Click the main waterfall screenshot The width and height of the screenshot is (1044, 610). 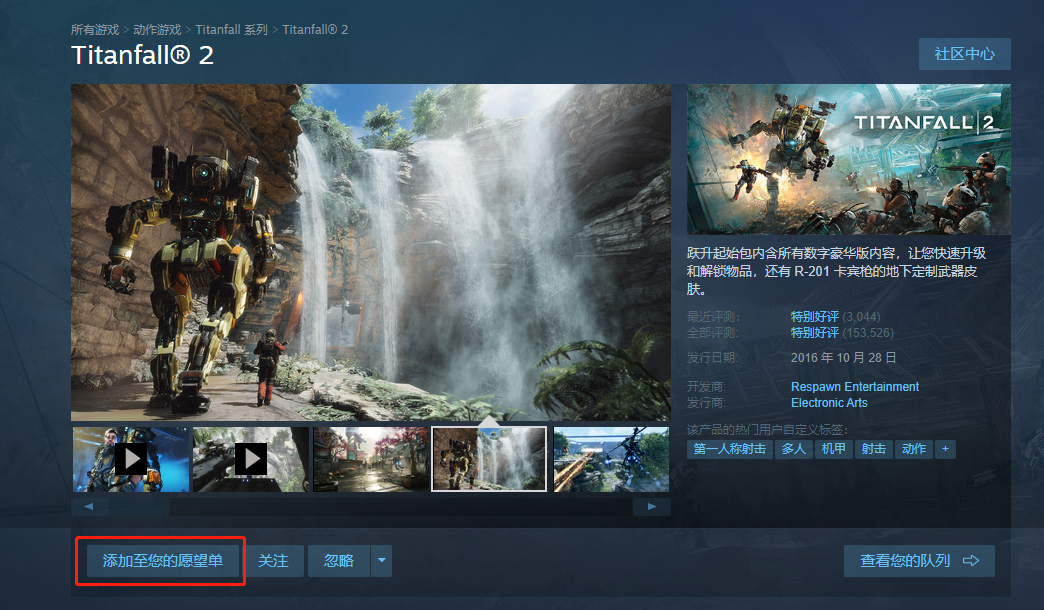(x=371, y=252)
